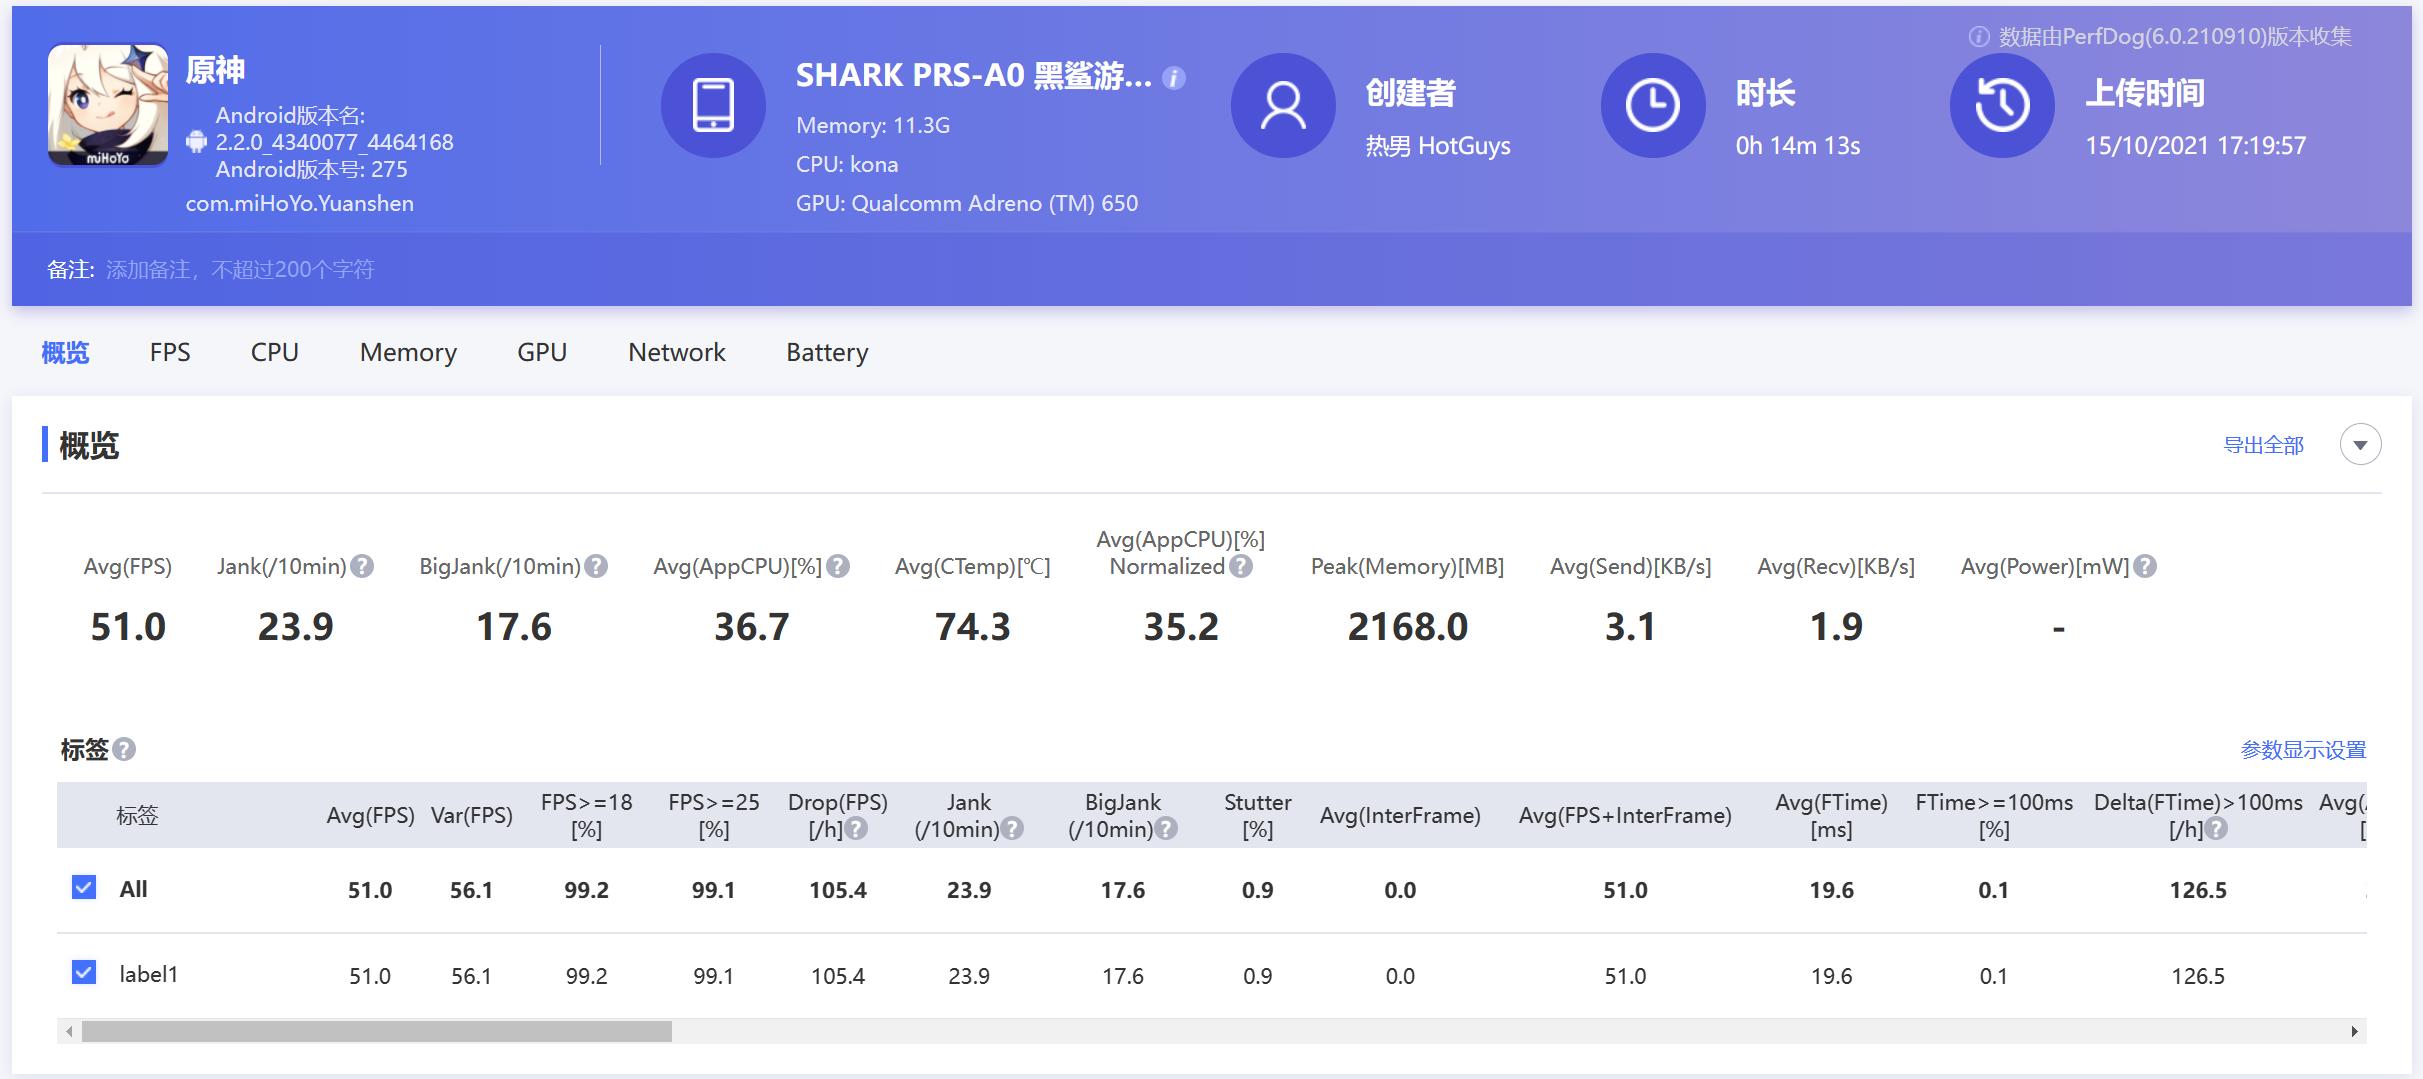This screenshot has width=2423, height=1079.
Task: Open help icon beside Avg(Power)[mW]
Action: tap(2145, 567)
